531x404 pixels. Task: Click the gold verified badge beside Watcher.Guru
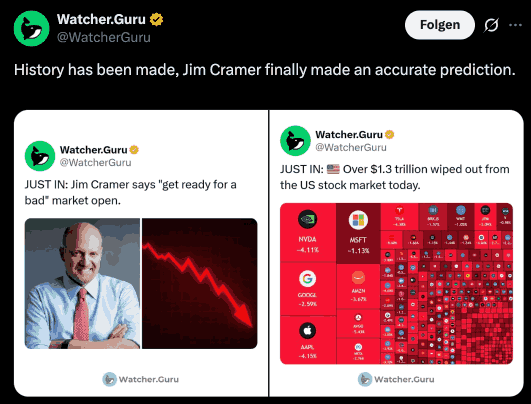(x=156, y=20)
